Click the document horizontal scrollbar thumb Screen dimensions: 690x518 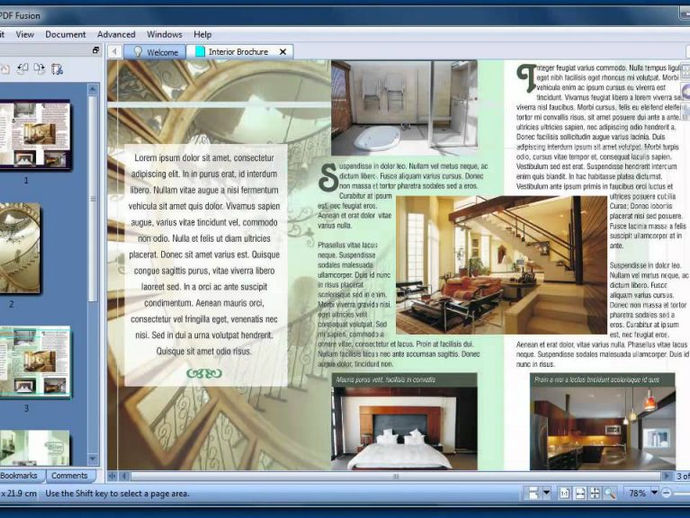pos(396,476)
